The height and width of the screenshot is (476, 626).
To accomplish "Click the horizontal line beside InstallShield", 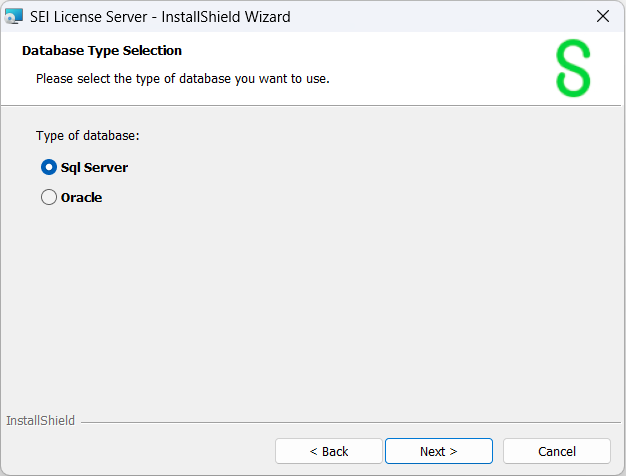I will (350, 422).
